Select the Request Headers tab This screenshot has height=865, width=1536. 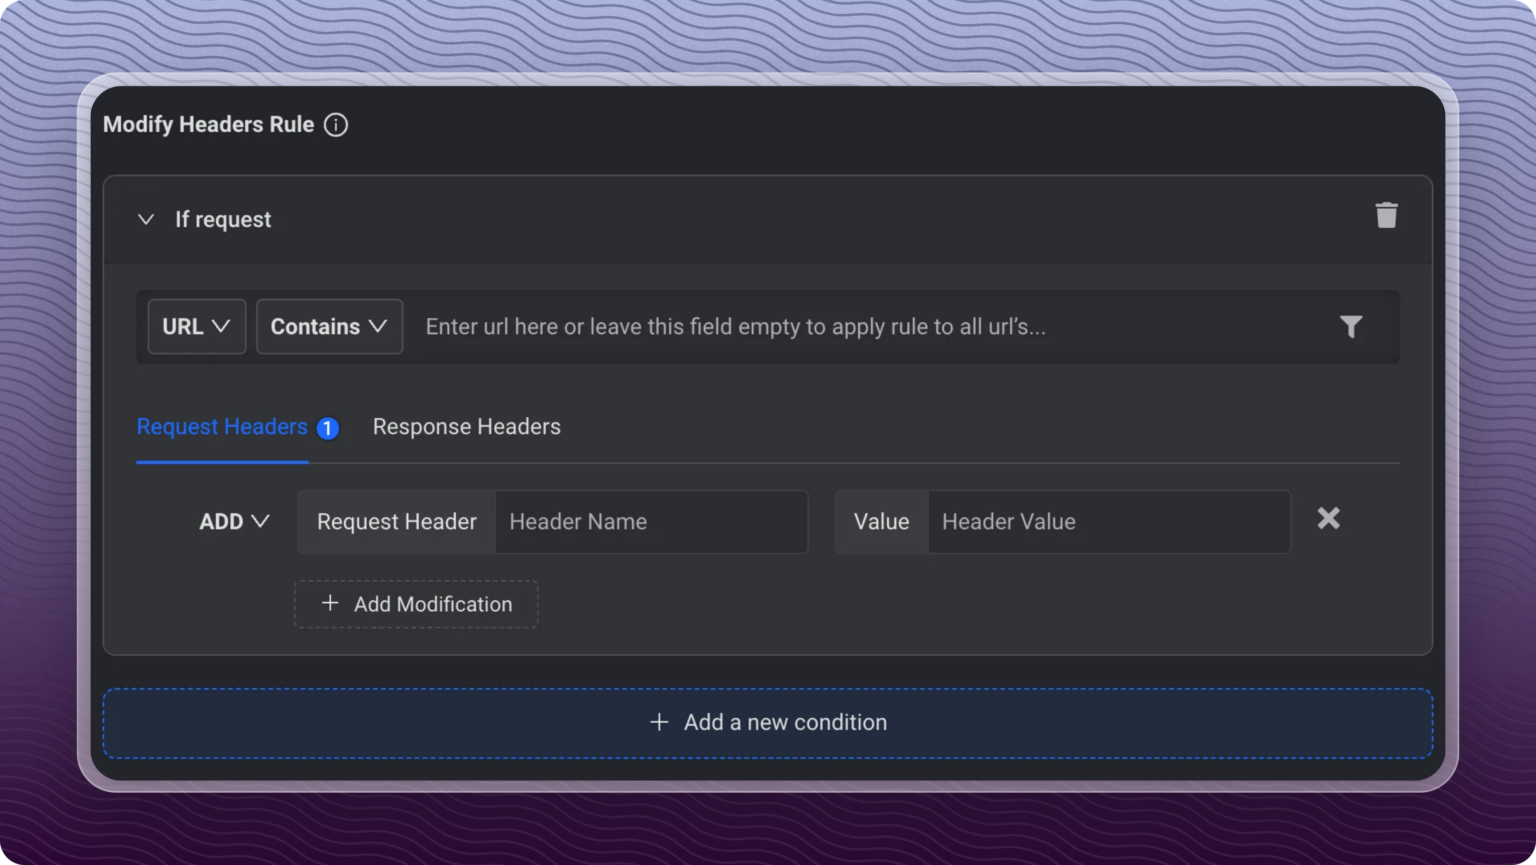pyautogui.click(x=221, y=426)
